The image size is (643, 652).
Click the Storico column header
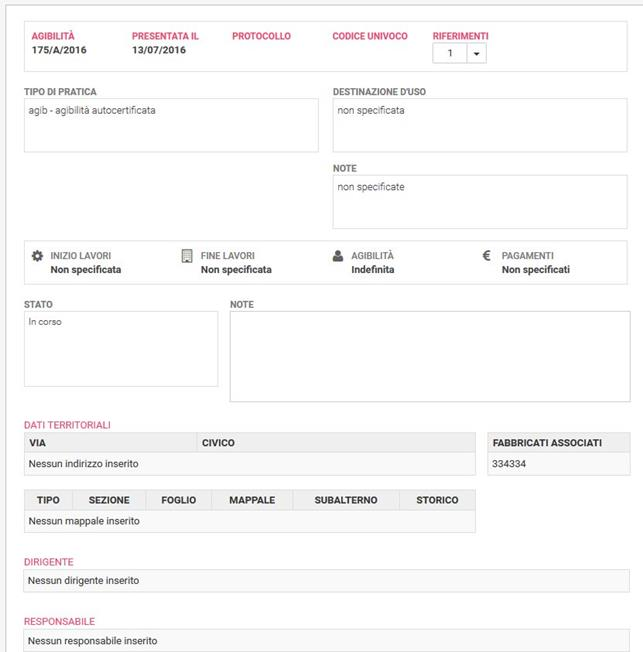click(x=437, y=500)
